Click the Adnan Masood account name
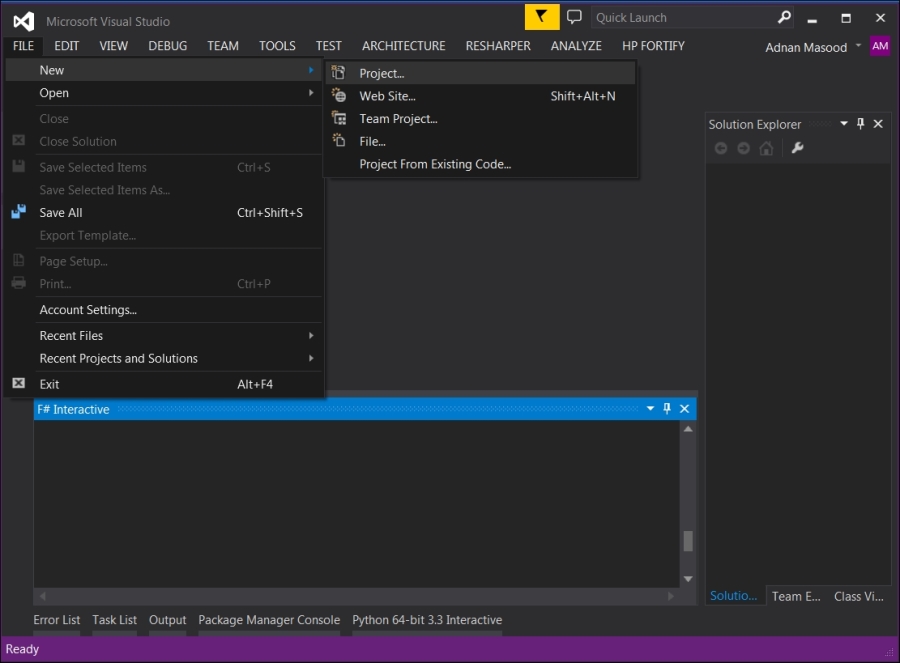900x663 pixels. pos(806,48)
